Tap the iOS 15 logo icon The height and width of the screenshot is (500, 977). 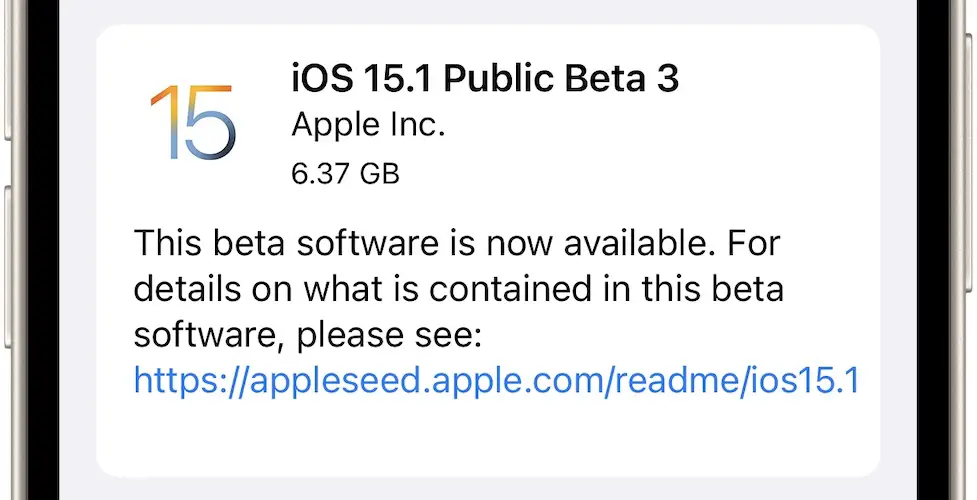coord(193,122)
